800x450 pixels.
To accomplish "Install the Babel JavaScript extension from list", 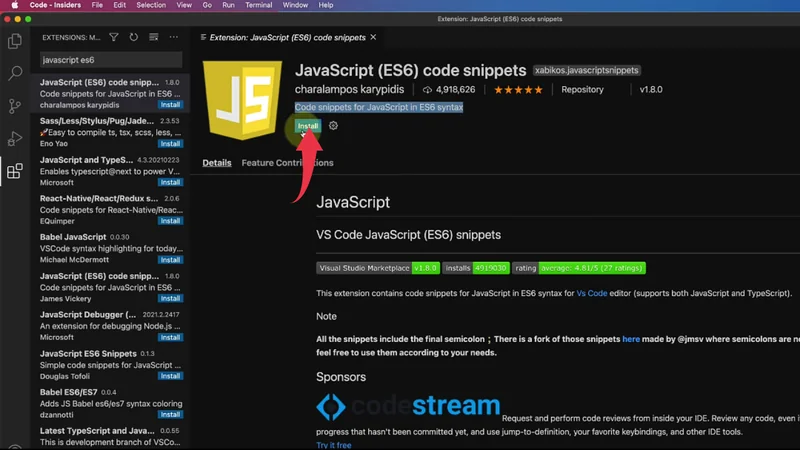I will (x=170, y=260).
